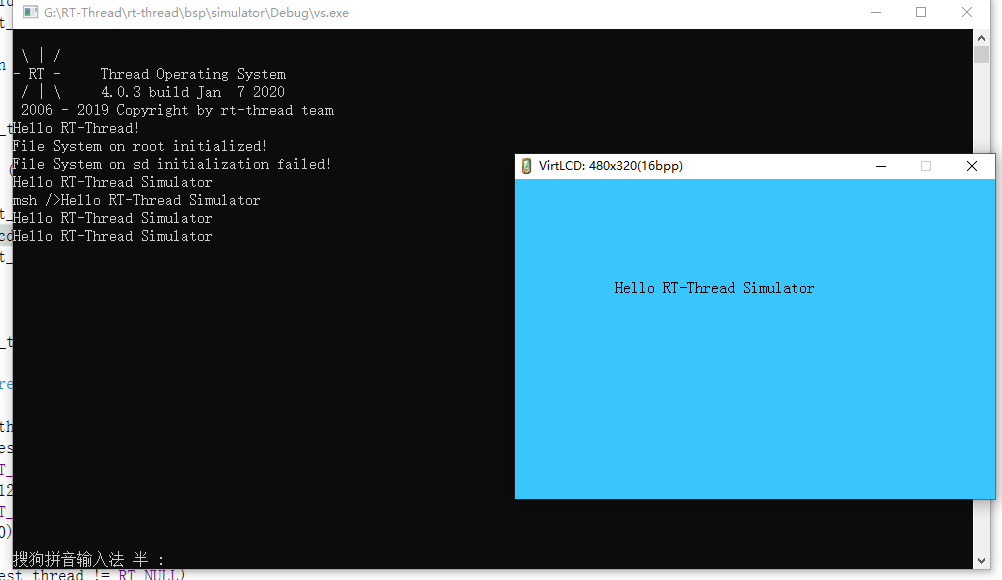Click the maximize icon on the VirtLCD window
The height and width of the screenshot is (580, 1002).
pyautogui.click(x=925, y=166)
